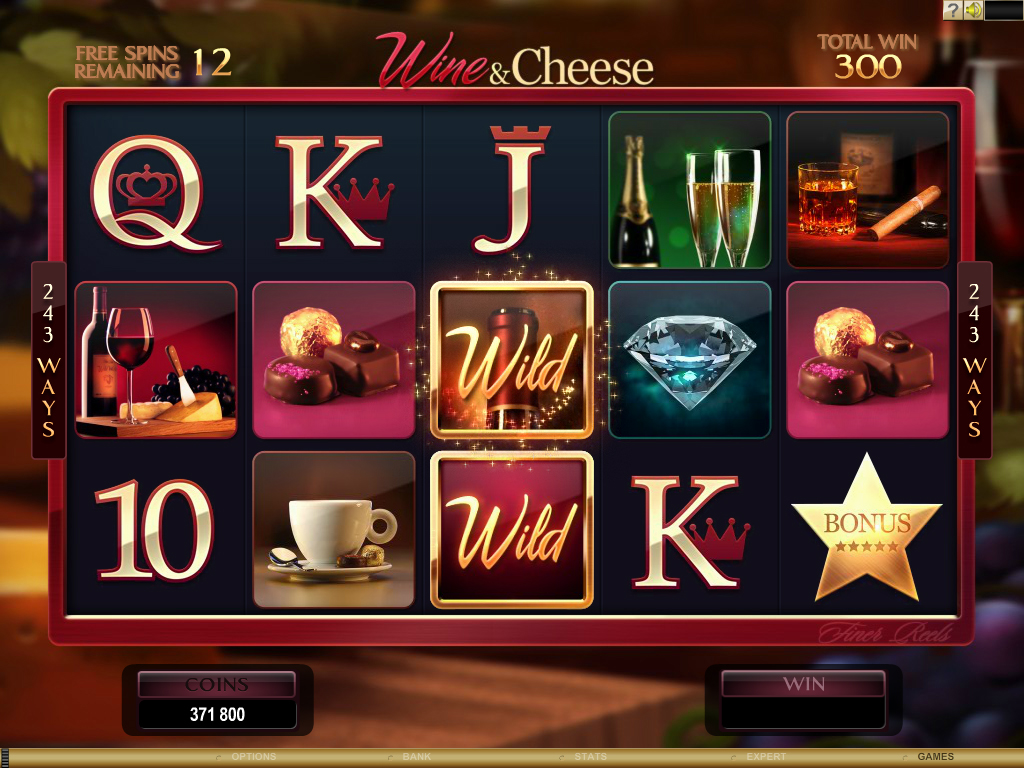This screenshot has height=768, width=1024.
Task: Click the Queen Q card symbol
Action: (155, 192)
